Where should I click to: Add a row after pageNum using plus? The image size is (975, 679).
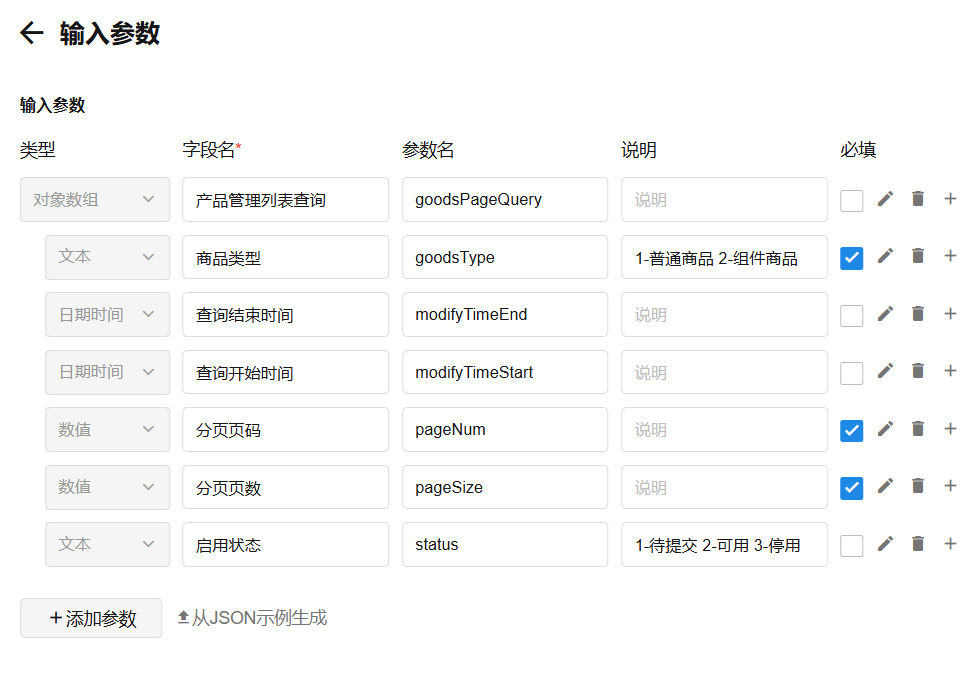point(950,429)
